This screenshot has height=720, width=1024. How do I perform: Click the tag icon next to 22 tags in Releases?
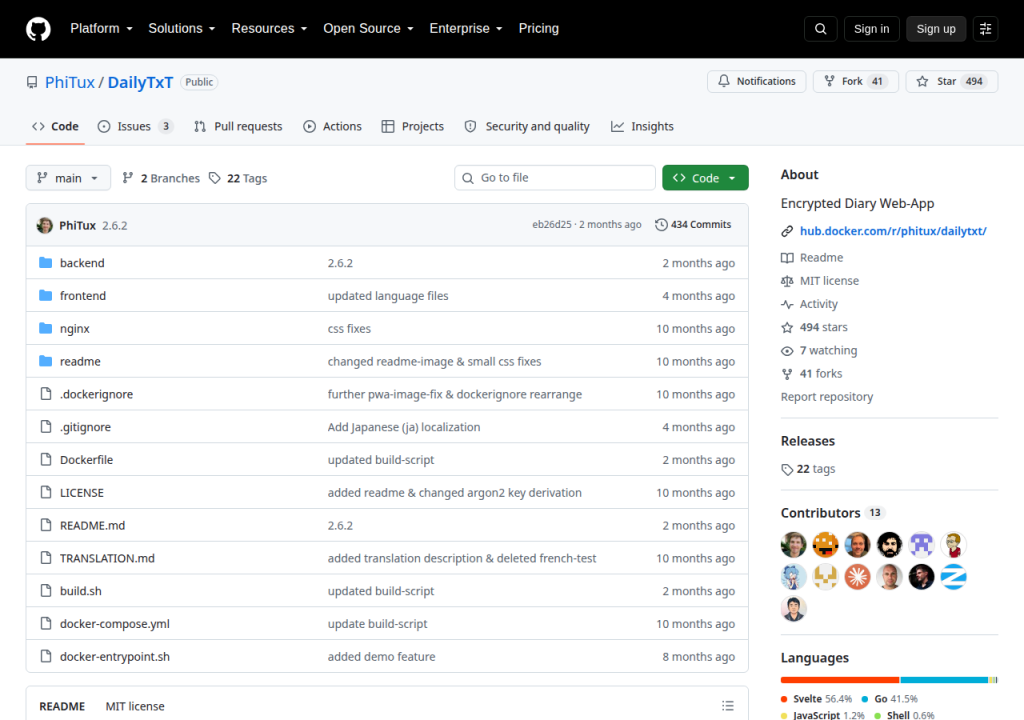point(787,469)
